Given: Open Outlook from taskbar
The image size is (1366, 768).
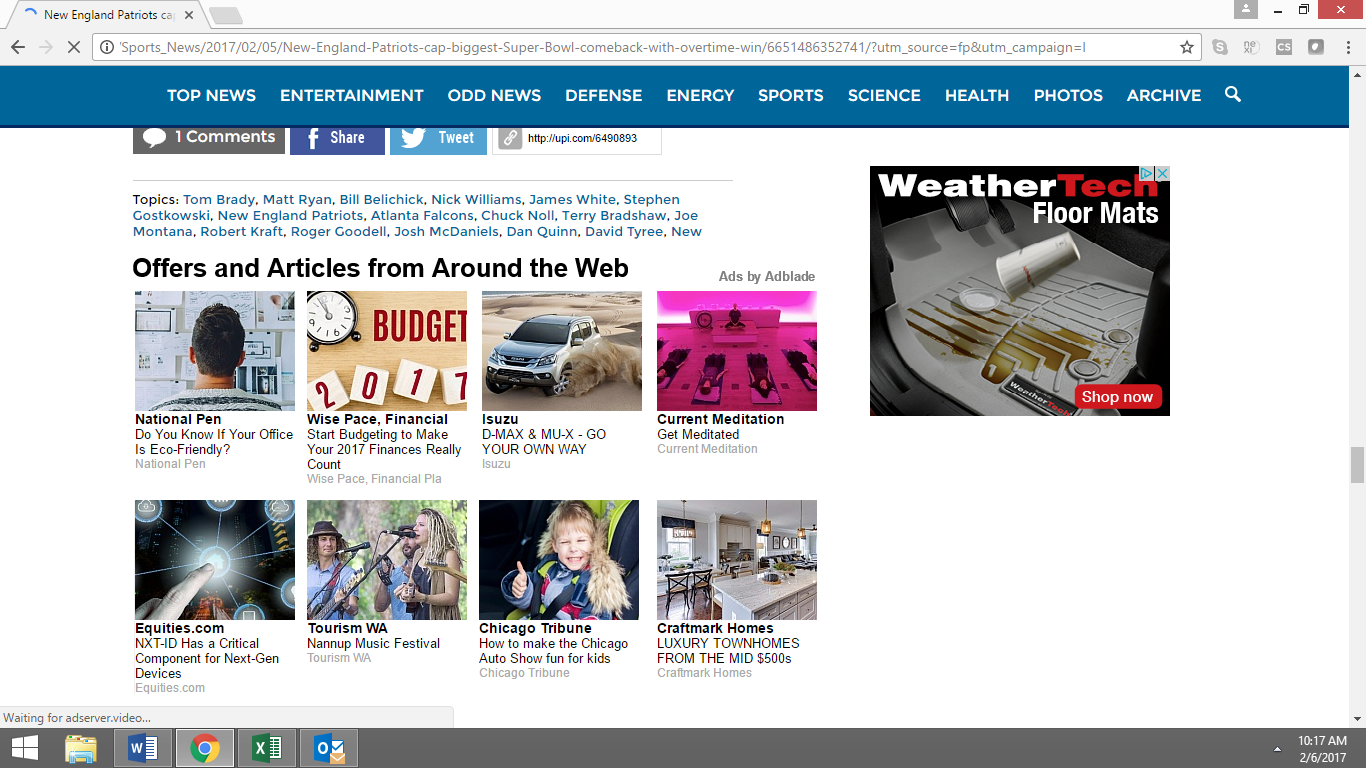Looking at the screenshot, I should point(328,748).
